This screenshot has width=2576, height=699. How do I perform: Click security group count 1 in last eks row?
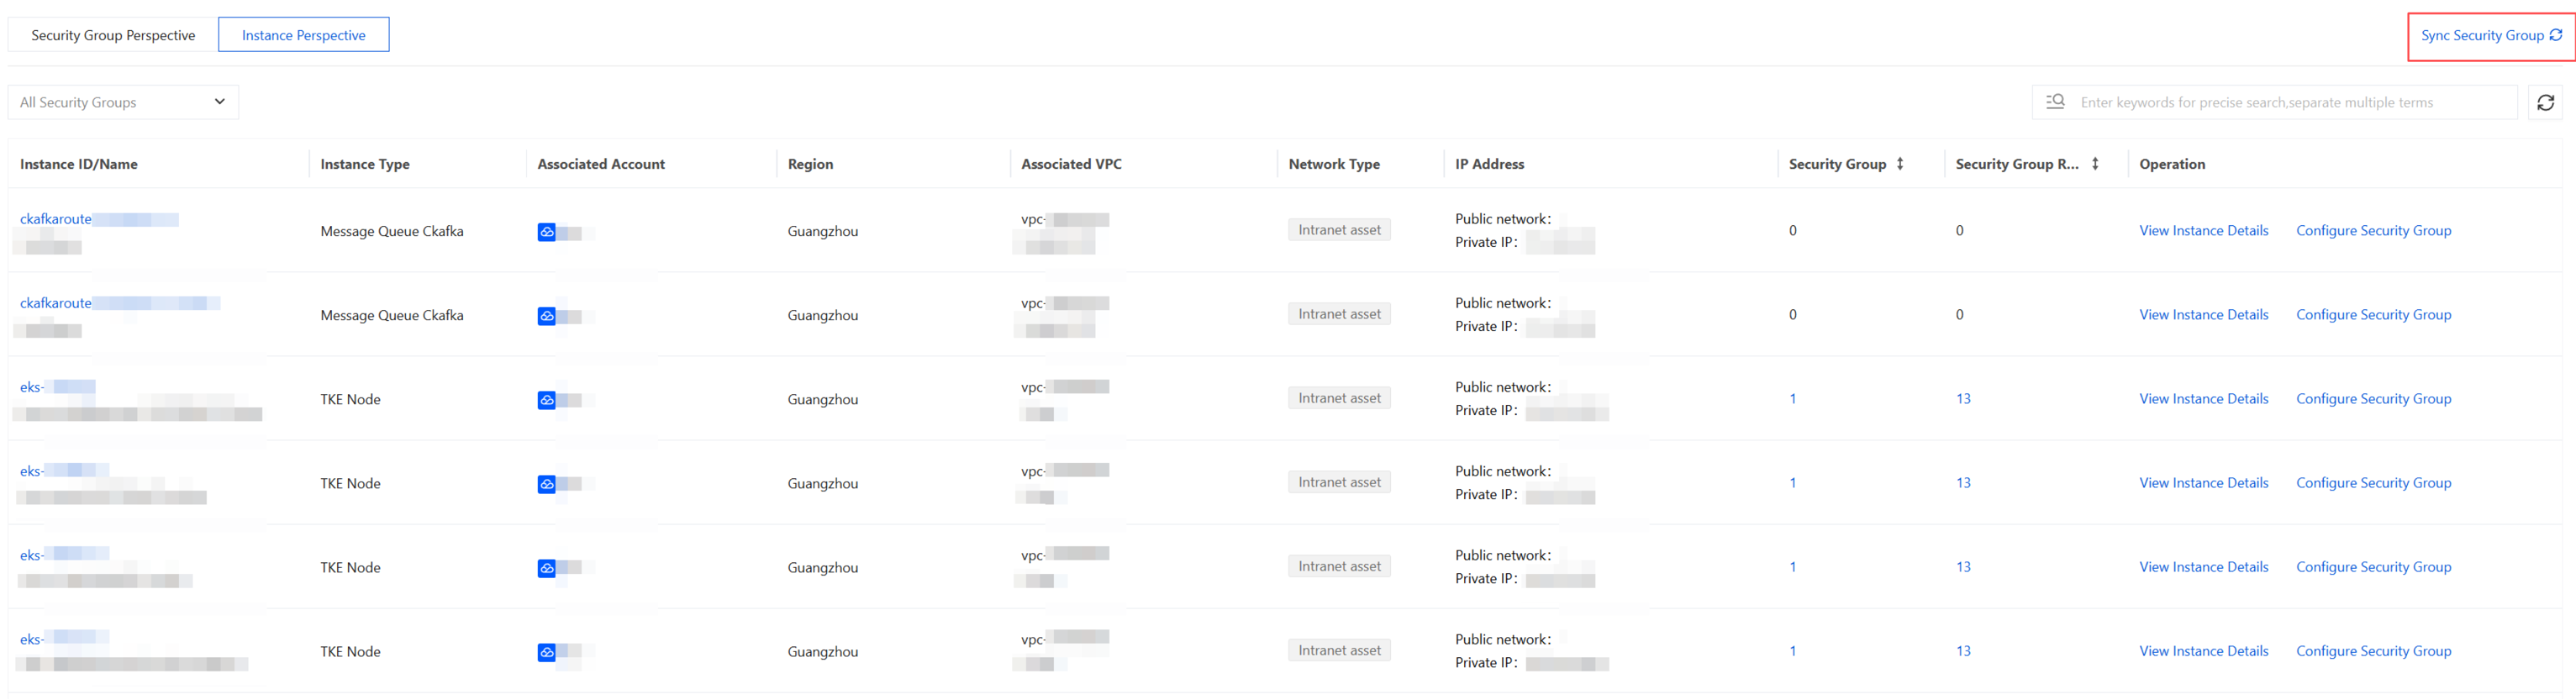click(x=1792, y=651)
